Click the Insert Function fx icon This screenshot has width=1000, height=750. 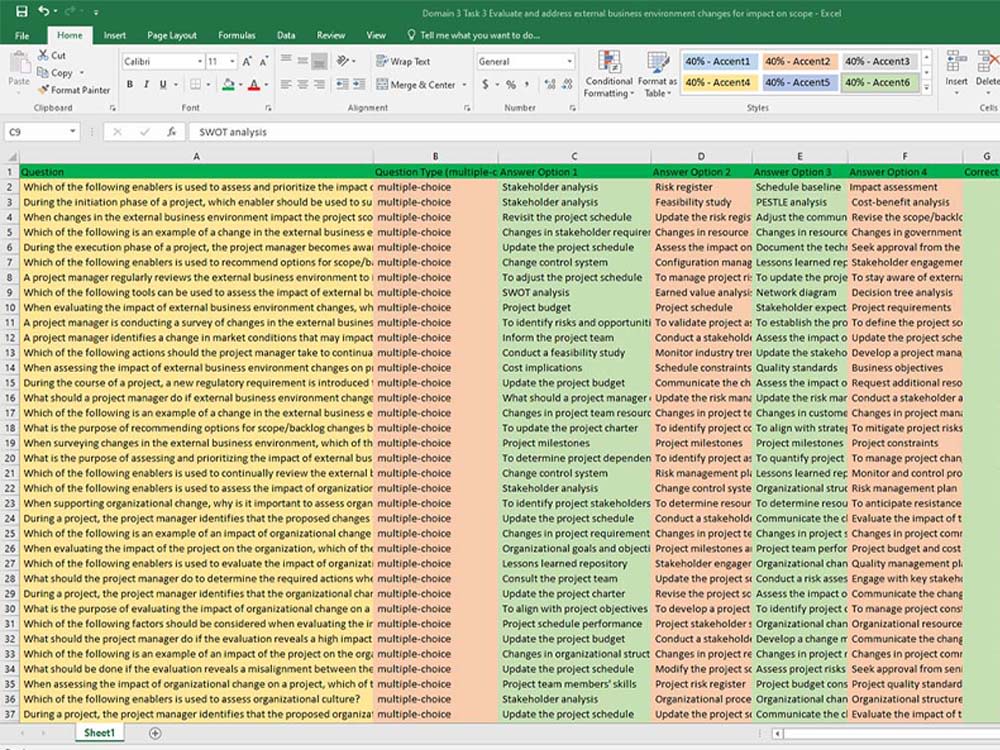[x=172, y=132]
